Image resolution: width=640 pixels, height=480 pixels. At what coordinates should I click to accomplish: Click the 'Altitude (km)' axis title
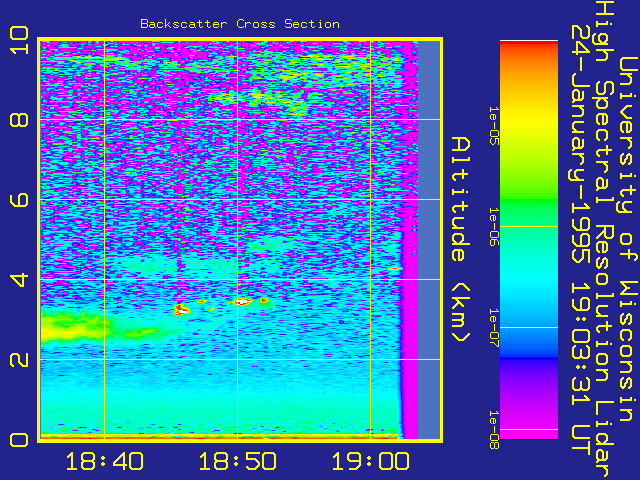tap(461, 240)
